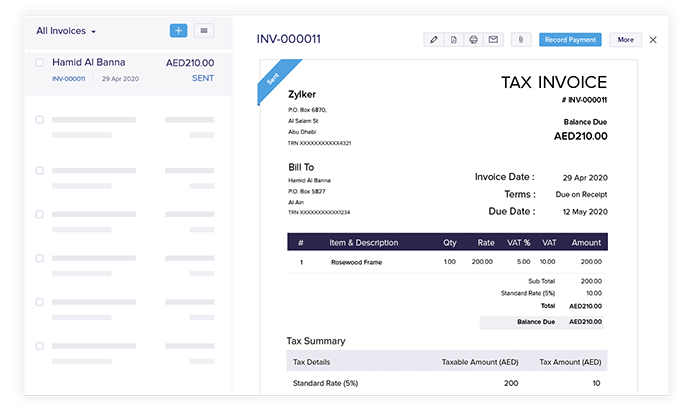Click the SENT status label
691x408 pixels.
(203, 78)
